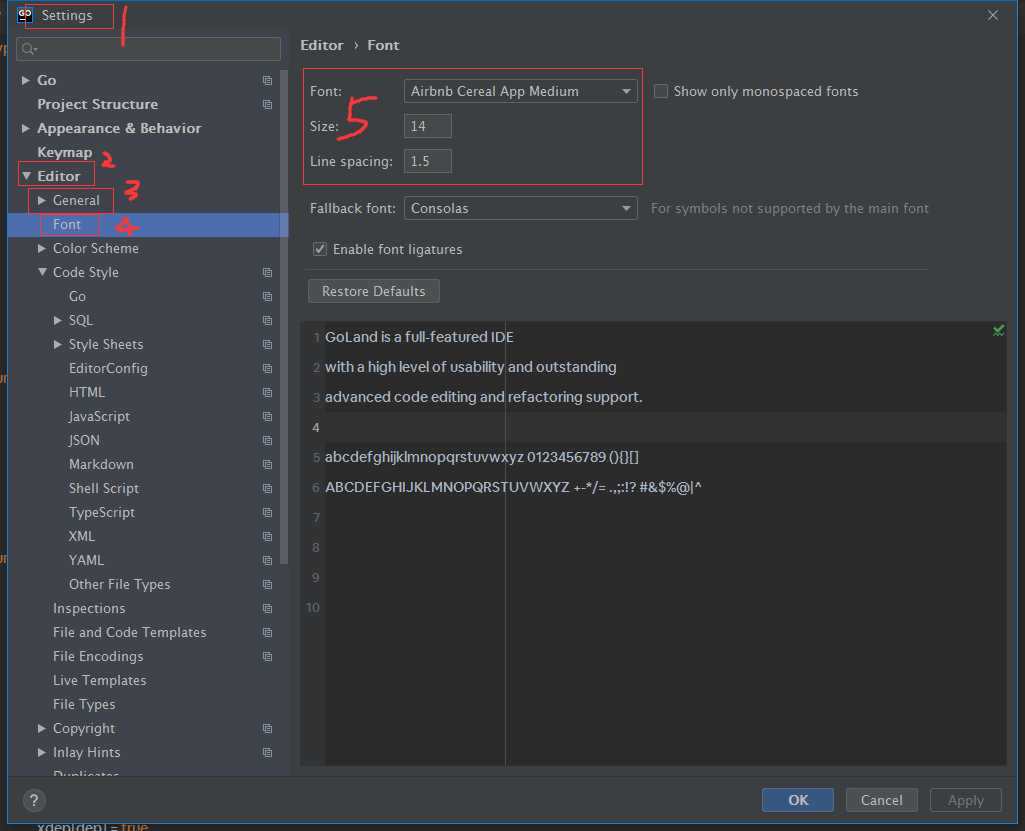Click the project-level icon beside Go
This screenshot has height=831, width=1025.
pos(267,80)
